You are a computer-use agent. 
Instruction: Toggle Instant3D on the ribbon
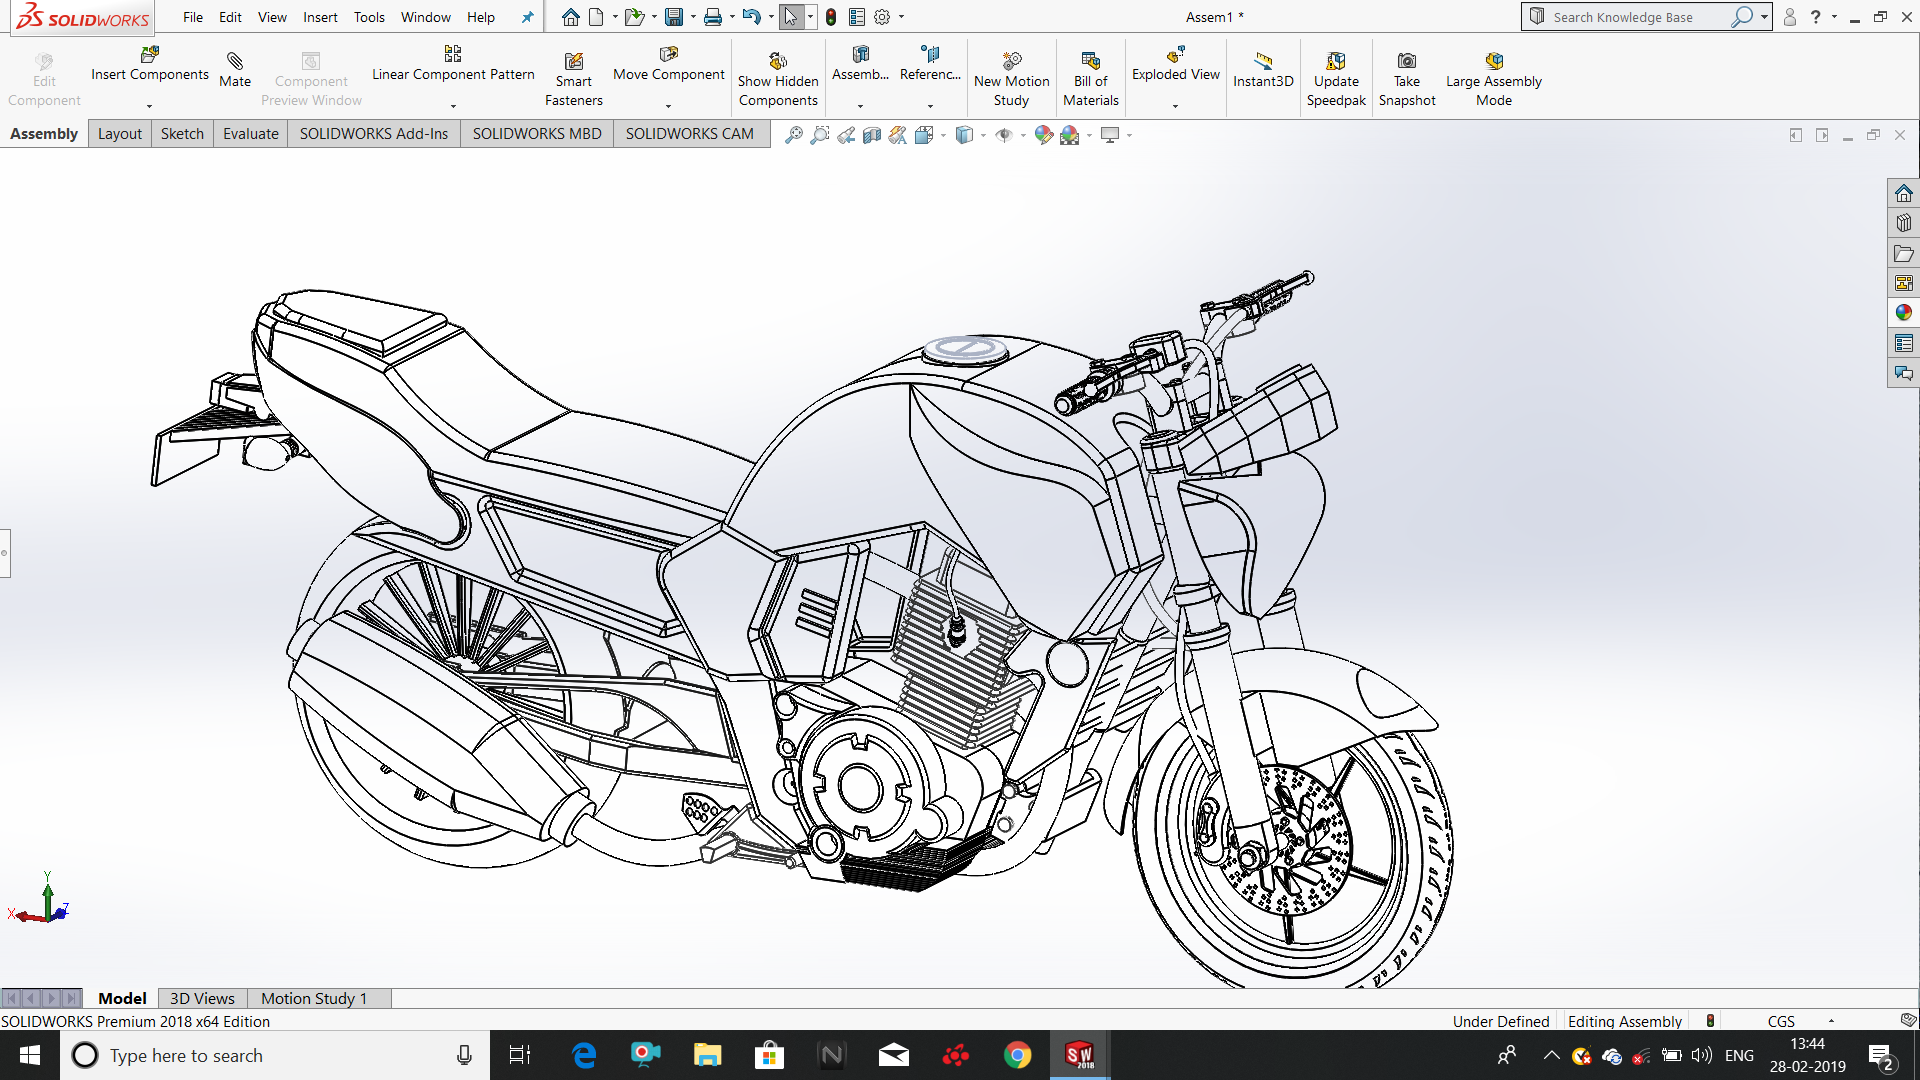click(1262, 70)
